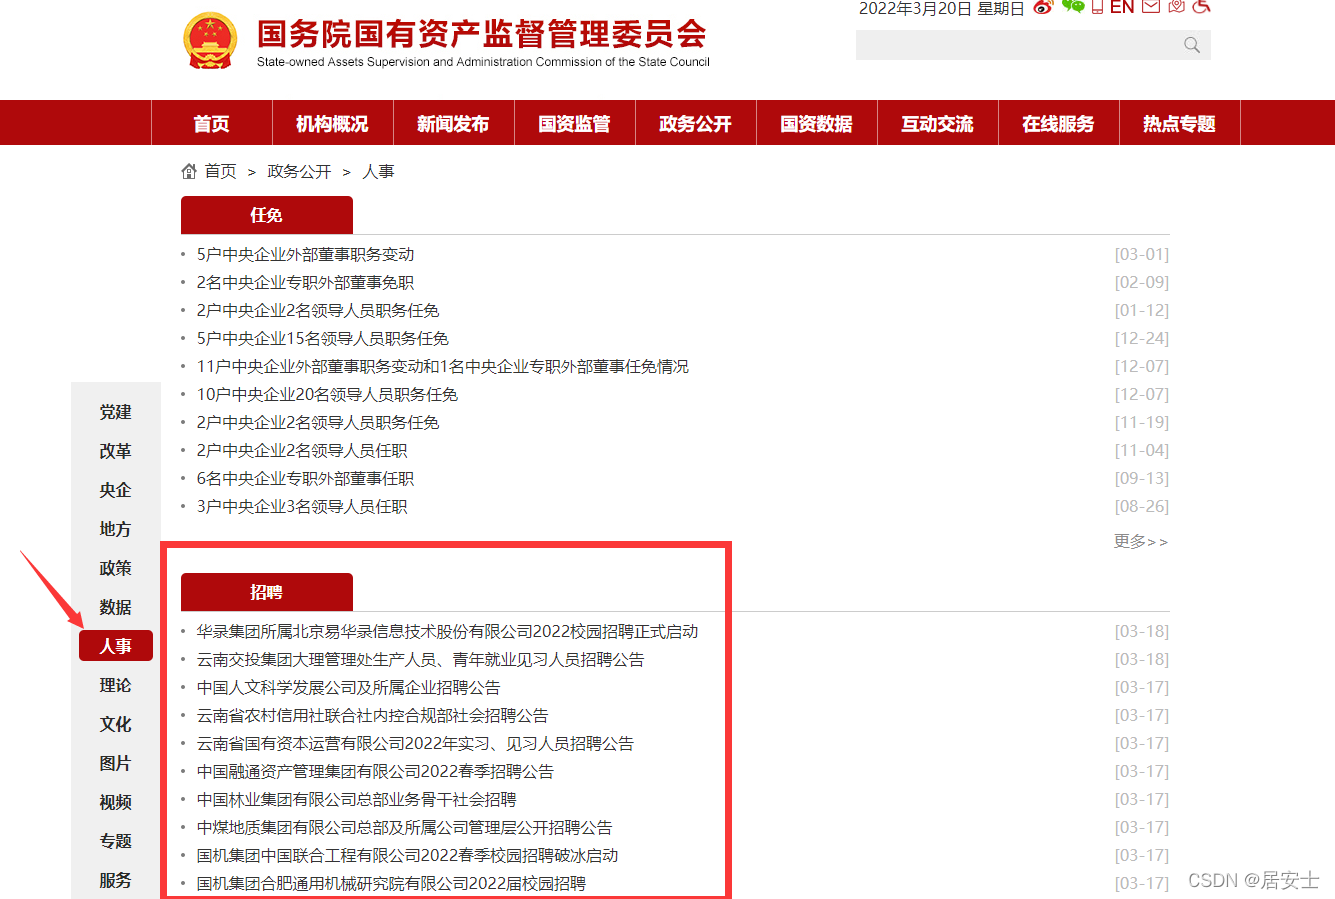
Task: Open the mail envelope icon
Action: click(1151, 7)
